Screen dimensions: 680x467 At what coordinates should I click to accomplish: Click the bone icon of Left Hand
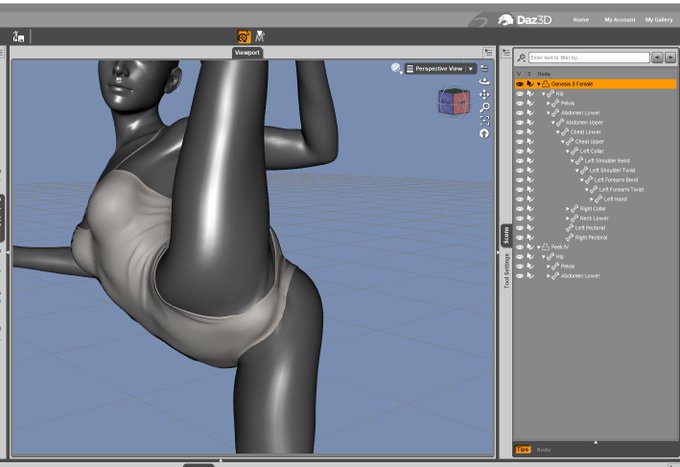pos(598,199)
